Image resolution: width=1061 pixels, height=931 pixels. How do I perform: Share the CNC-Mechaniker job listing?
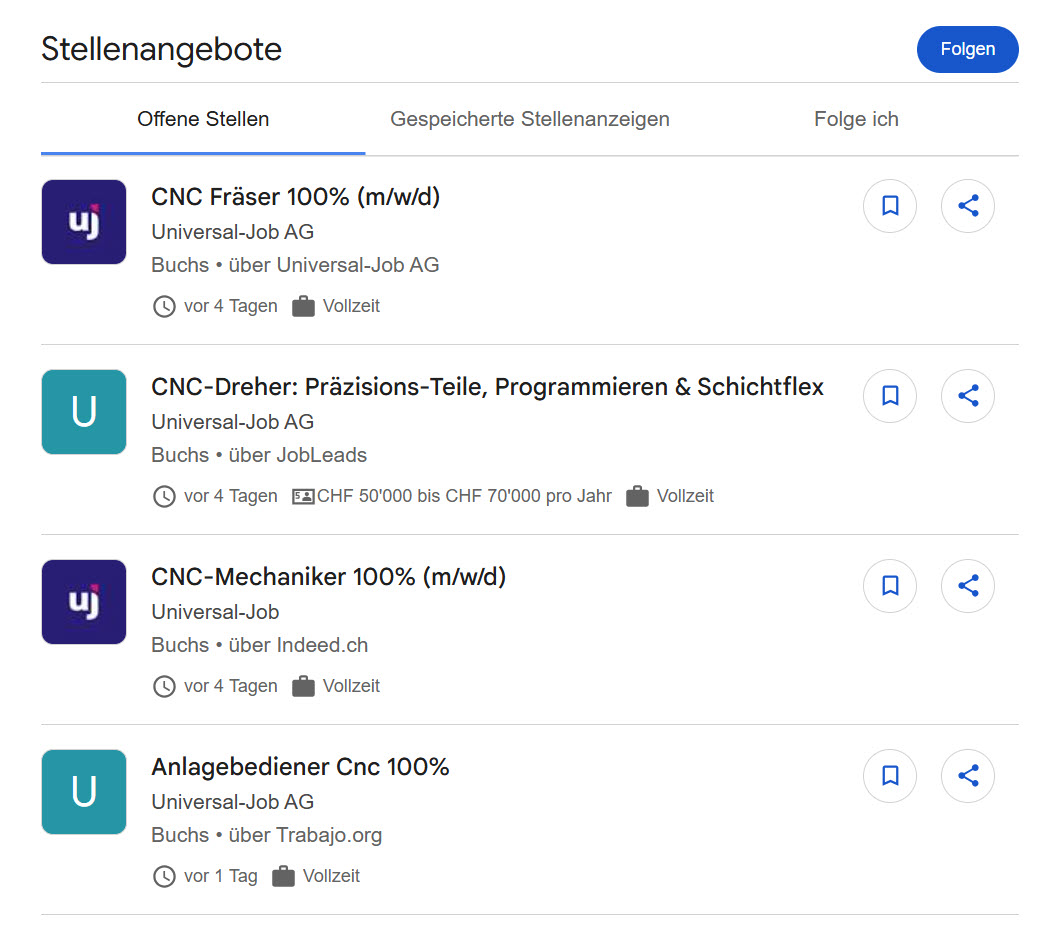pos(967,585)
